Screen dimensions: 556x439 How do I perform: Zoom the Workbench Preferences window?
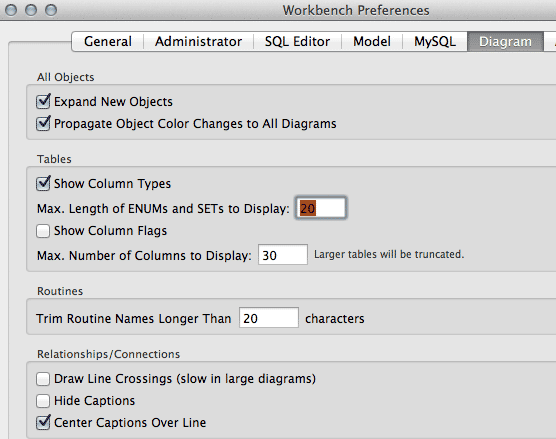pyautogui.click(x=51, y=10)
